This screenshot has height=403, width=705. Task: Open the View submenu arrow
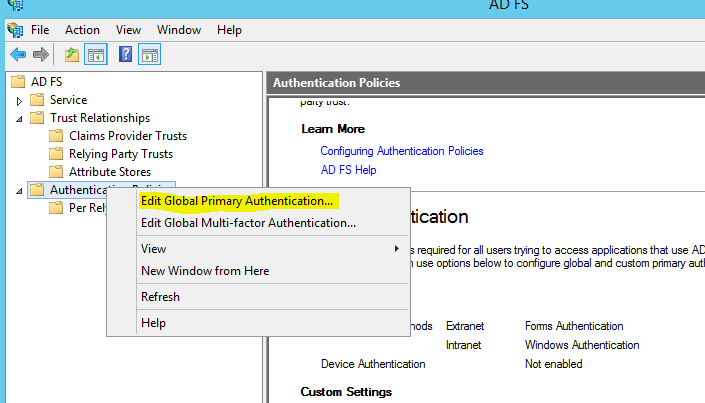397,249
